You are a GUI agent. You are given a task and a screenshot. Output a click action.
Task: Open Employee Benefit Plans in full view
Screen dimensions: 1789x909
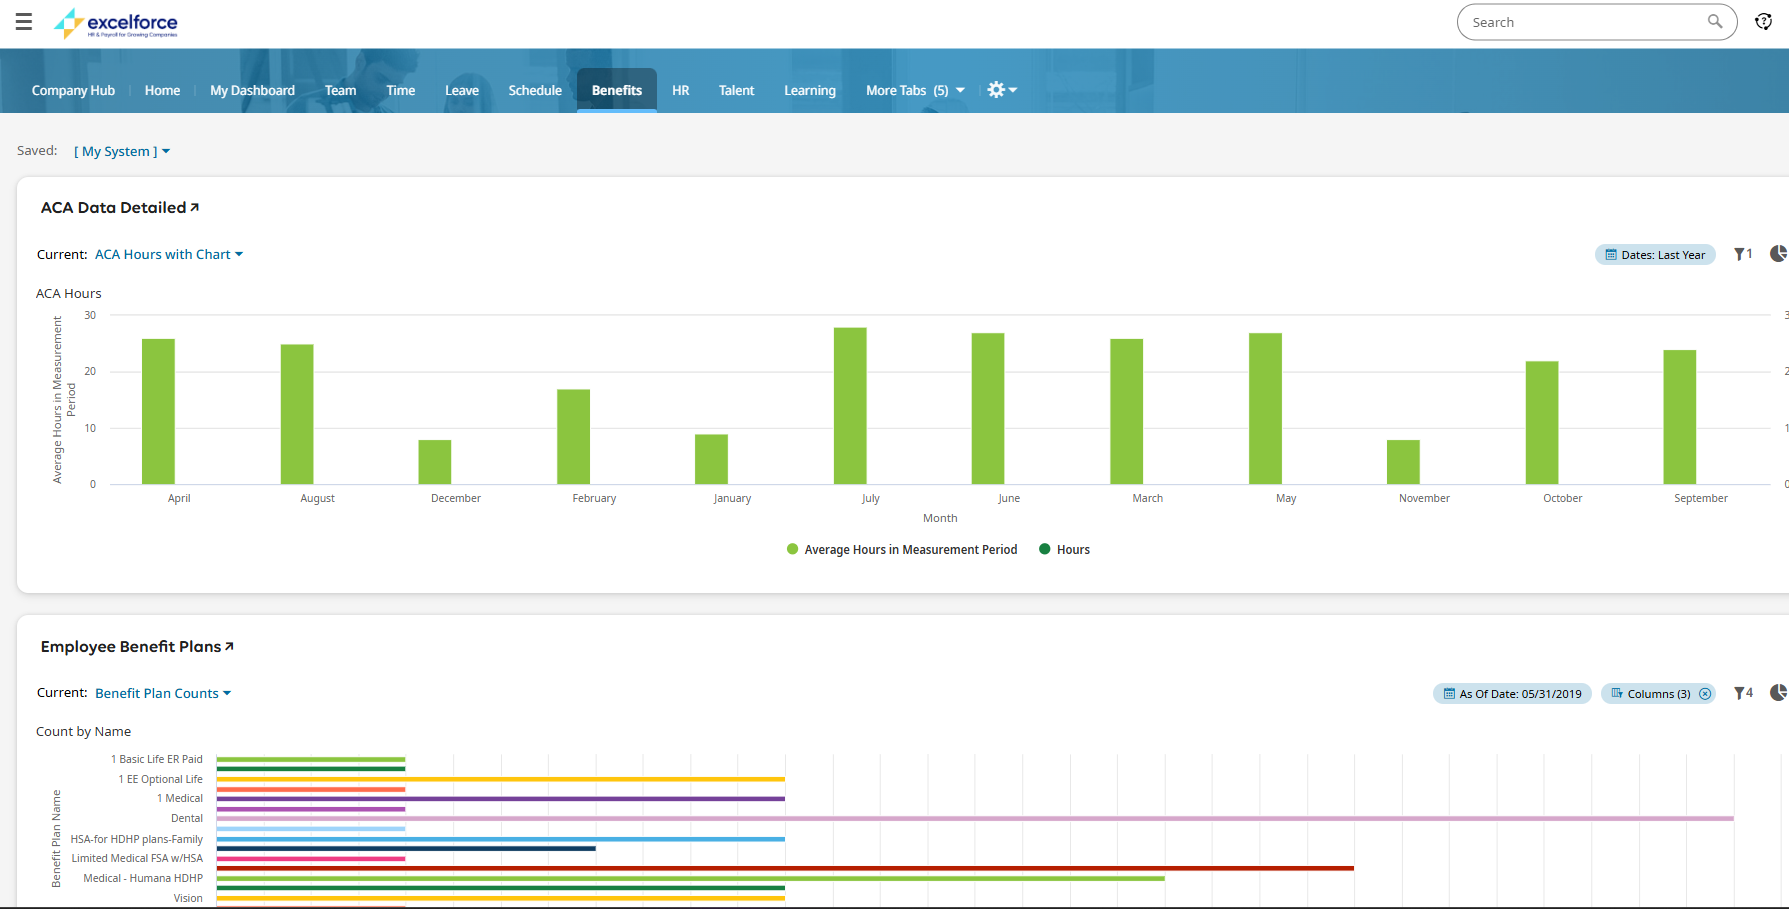pos(229,646)
